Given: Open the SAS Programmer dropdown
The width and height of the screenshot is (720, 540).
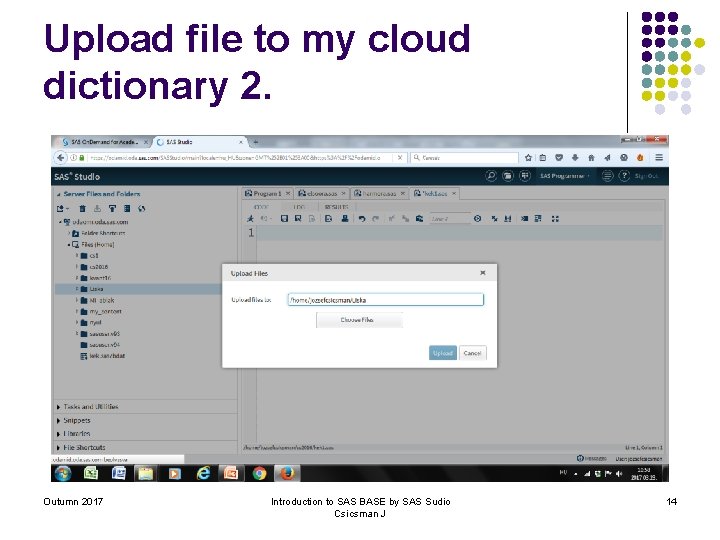Looking at the screenshot, I should coord(565,176).
